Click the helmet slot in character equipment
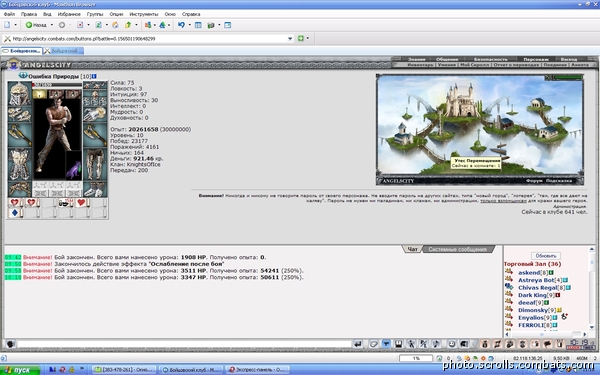Image resolution: width=600 pixels, height=375 pixels. coord(20,94)
